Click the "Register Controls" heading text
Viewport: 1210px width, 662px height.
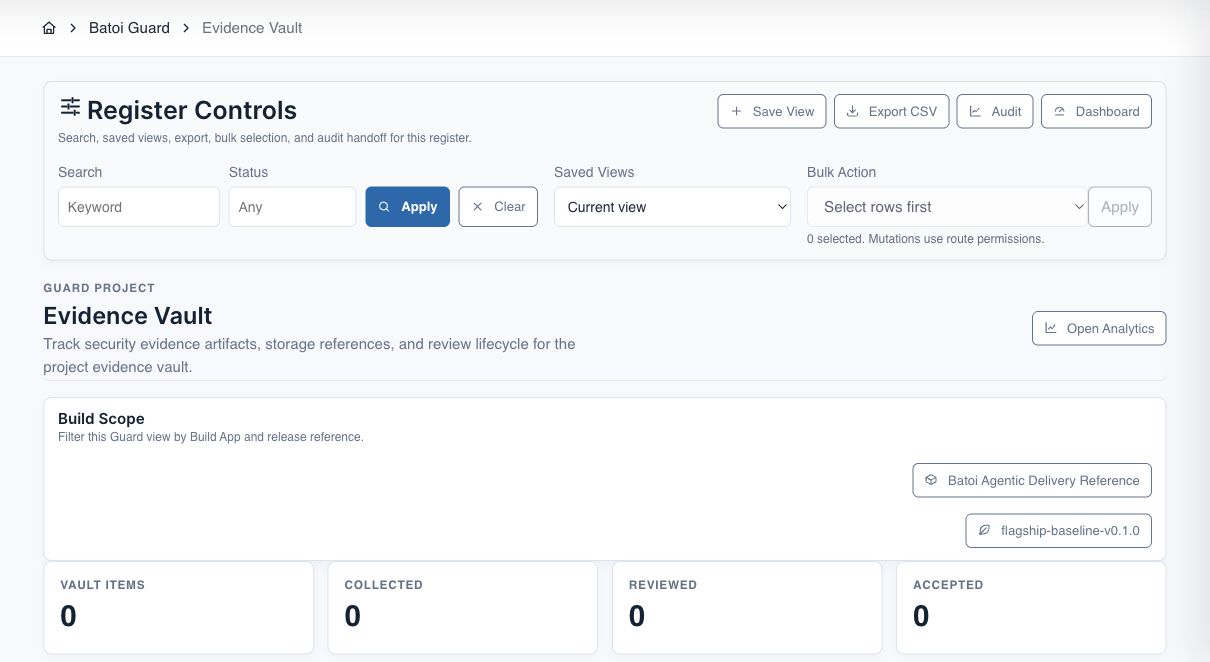pos(192,110)
